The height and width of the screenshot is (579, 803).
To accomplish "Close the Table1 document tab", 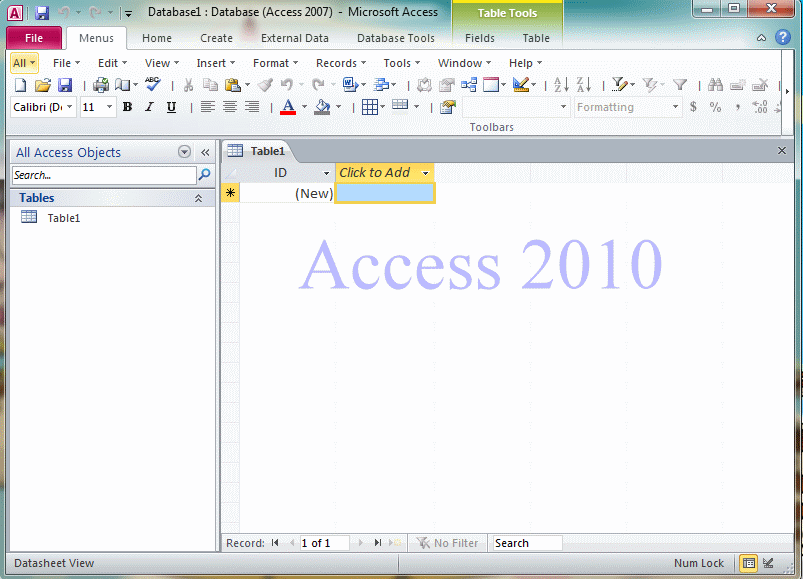I will (x=782, y=151).
